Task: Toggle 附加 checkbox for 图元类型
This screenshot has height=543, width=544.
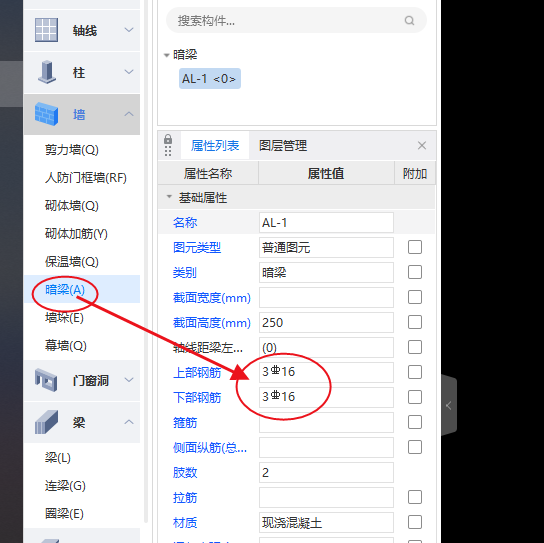Action: pos(415,247)
